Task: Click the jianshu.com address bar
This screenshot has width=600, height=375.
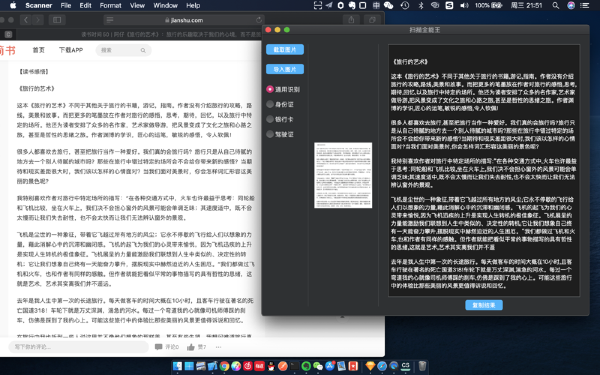Action: tap(184, 20)
